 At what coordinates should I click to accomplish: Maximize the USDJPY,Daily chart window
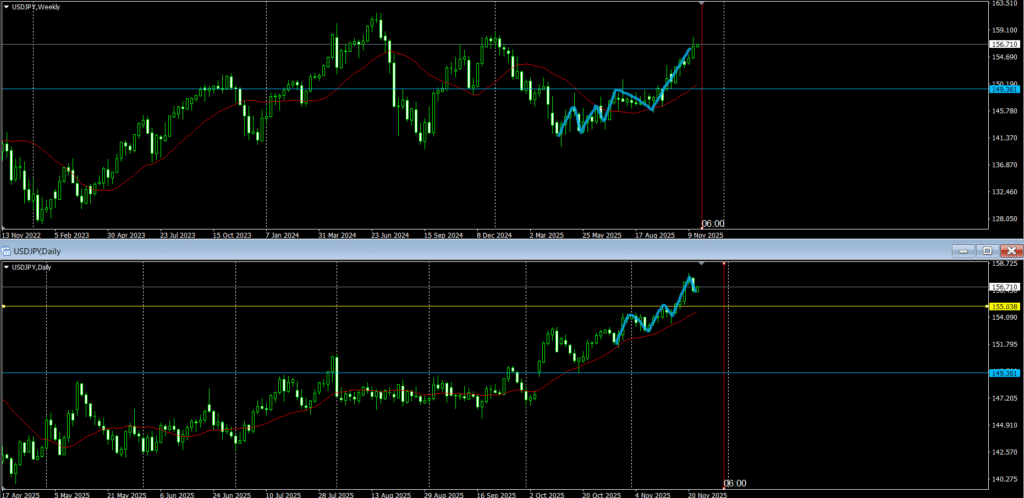click(987, 250)
